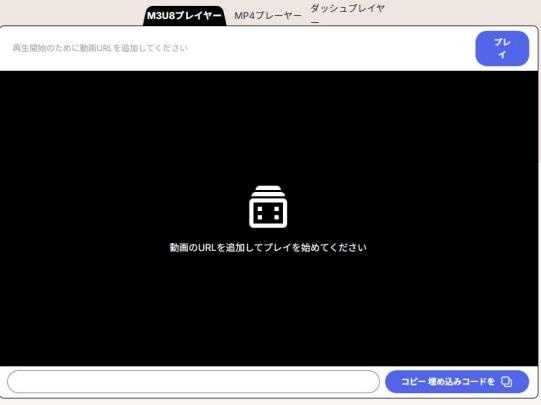The width and height of the screenshot is (541, 405).
Task: Click the film reel icon in the player
Action: [x=268, y=207]
